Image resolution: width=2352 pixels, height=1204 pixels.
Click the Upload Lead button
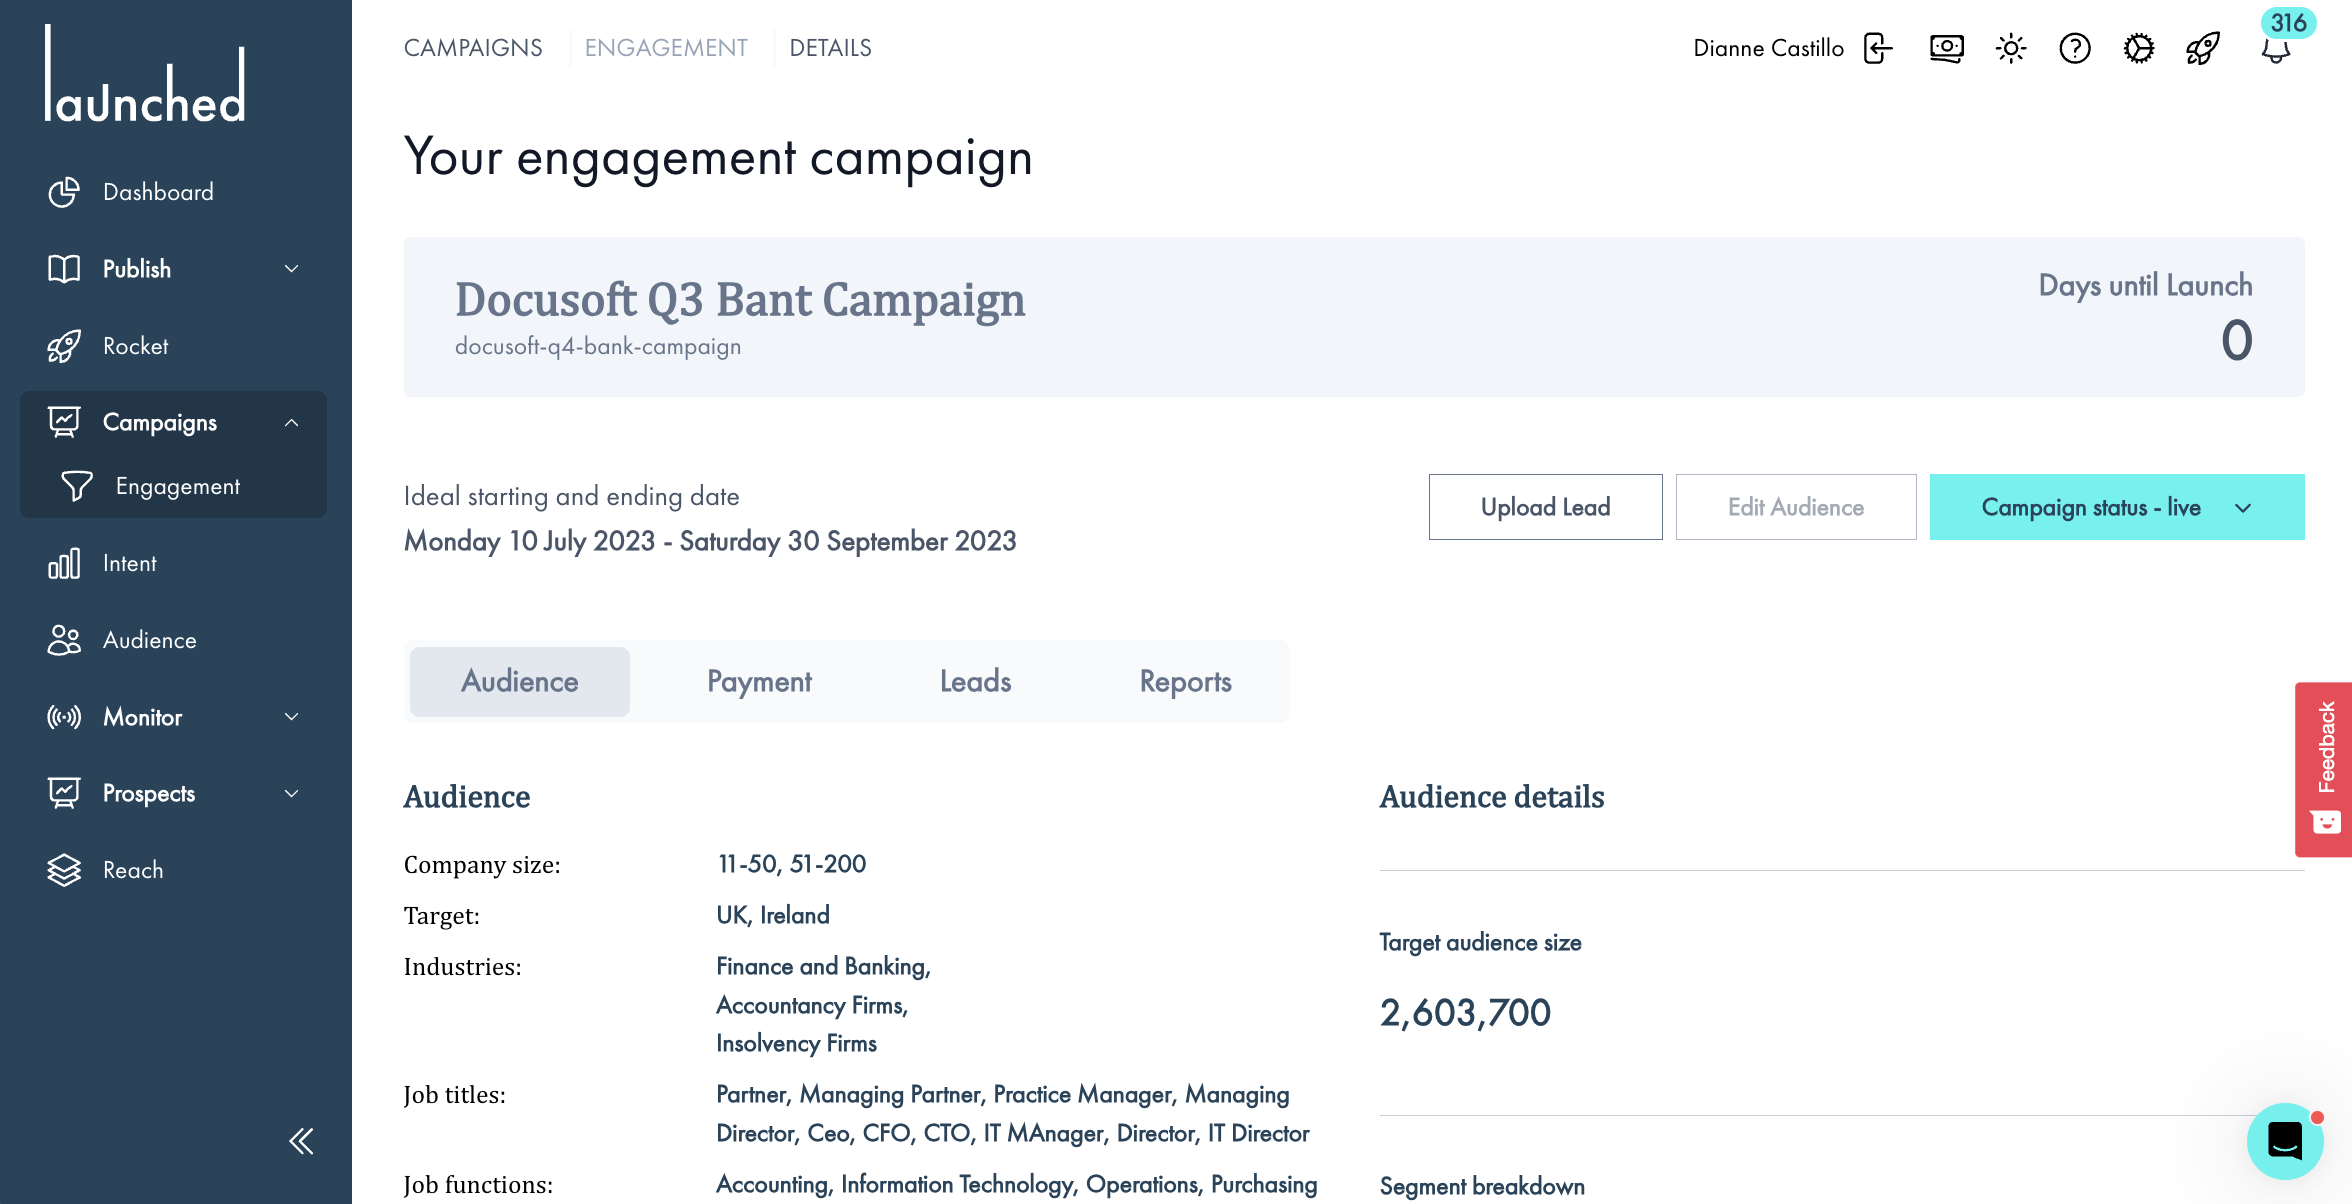pos(1546,507)
